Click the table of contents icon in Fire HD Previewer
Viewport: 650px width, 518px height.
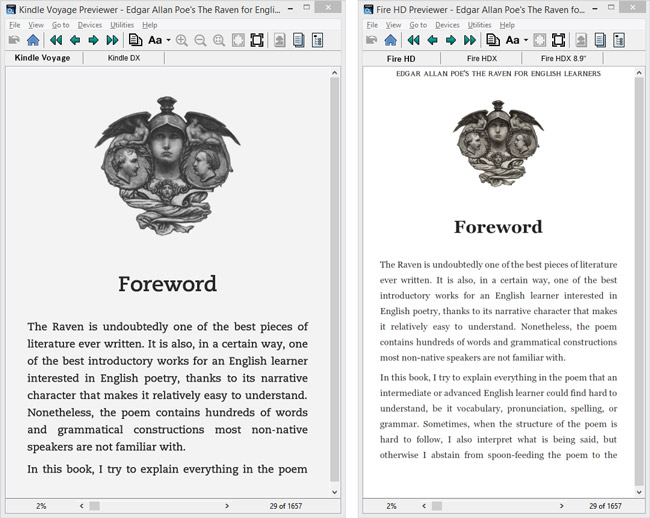[600, 40]
